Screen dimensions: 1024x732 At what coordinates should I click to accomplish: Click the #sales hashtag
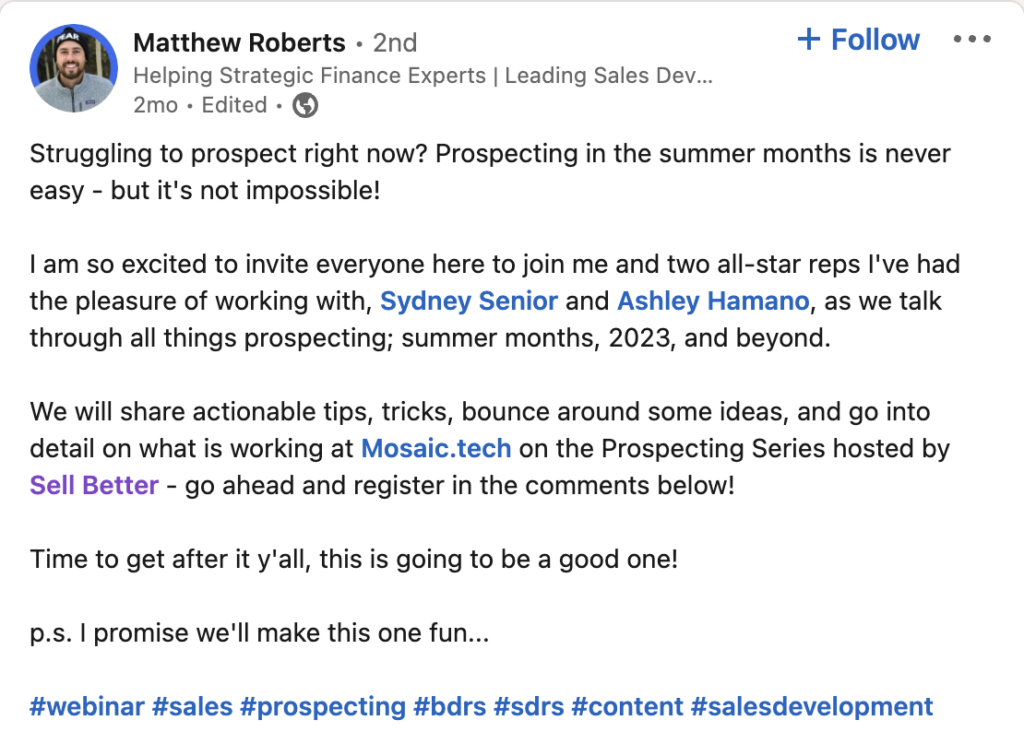pyautogui.click(x=192, y=707)
